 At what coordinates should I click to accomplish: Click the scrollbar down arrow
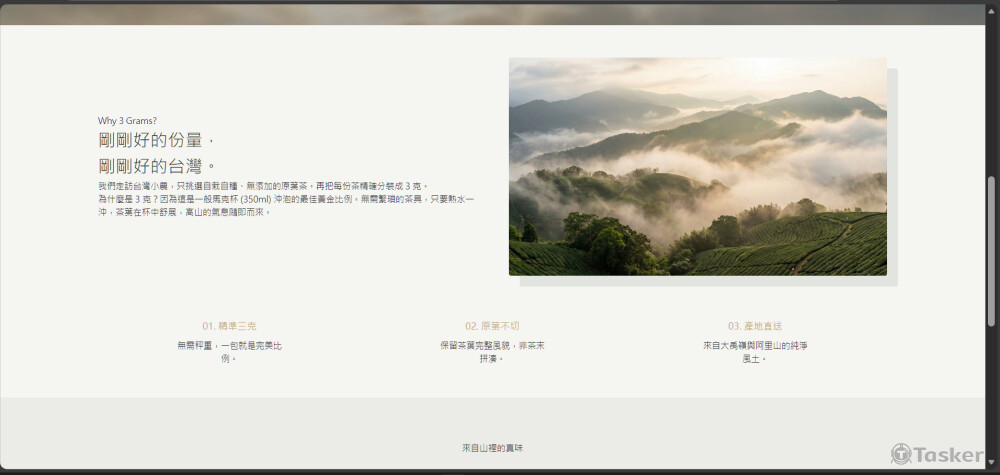pos(991,463)
